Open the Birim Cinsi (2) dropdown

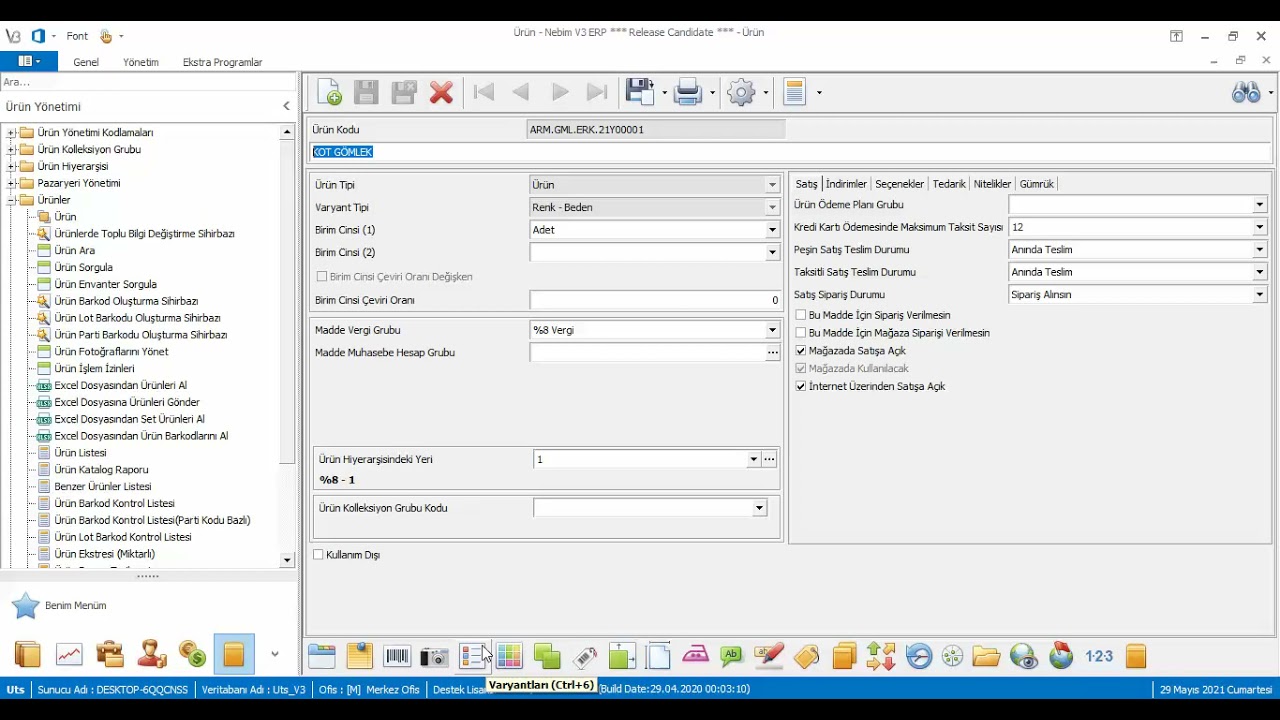772,253
